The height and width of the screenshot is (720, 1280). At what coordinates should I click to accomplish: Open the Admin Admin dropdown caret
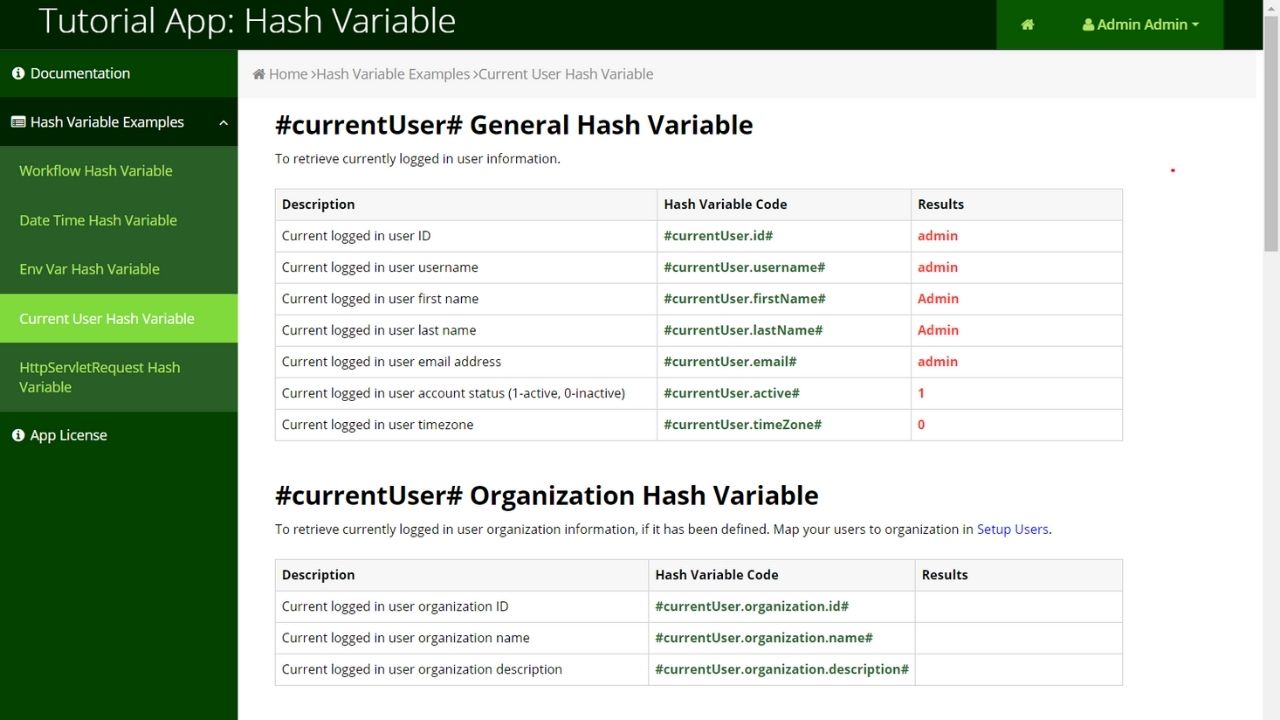[1195, 25]
